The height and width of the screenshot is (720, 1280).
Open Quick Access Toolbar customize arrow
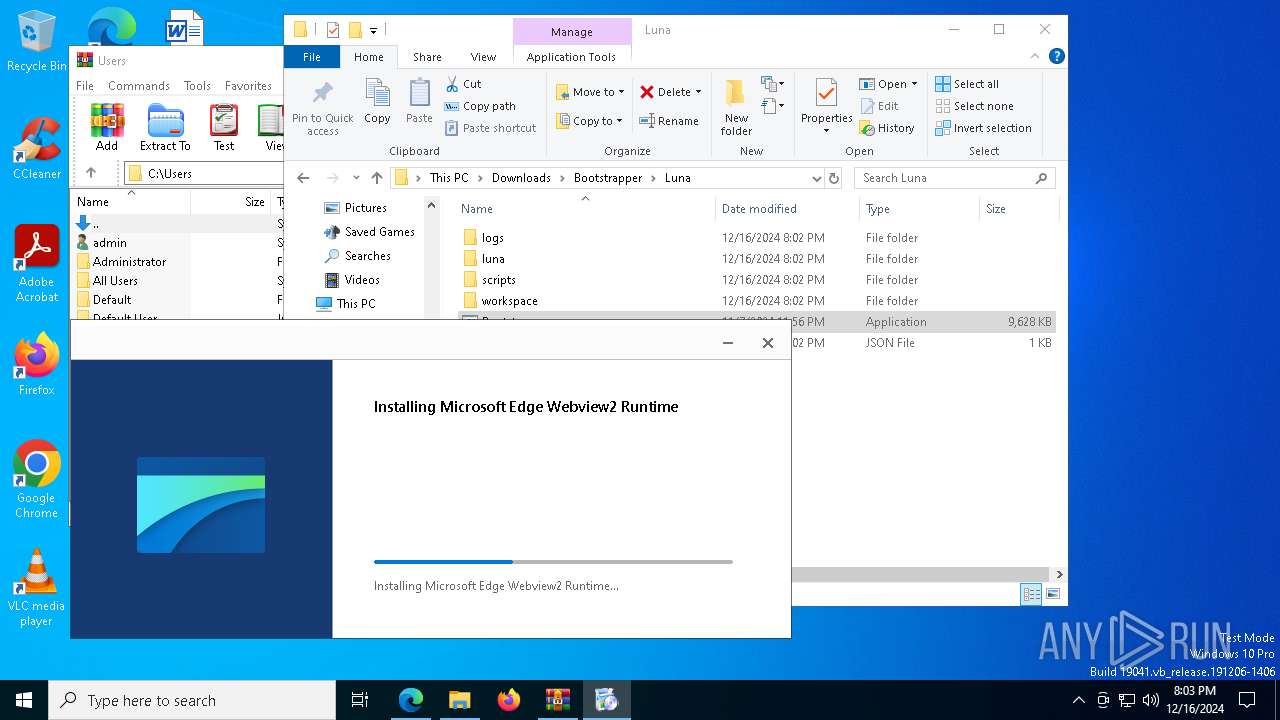[x=373, y=30]
